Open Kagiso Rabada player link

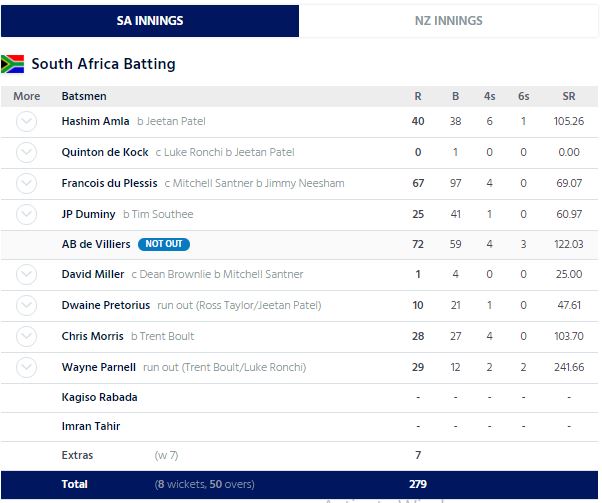pyautogui.click(x=99, y=397)
